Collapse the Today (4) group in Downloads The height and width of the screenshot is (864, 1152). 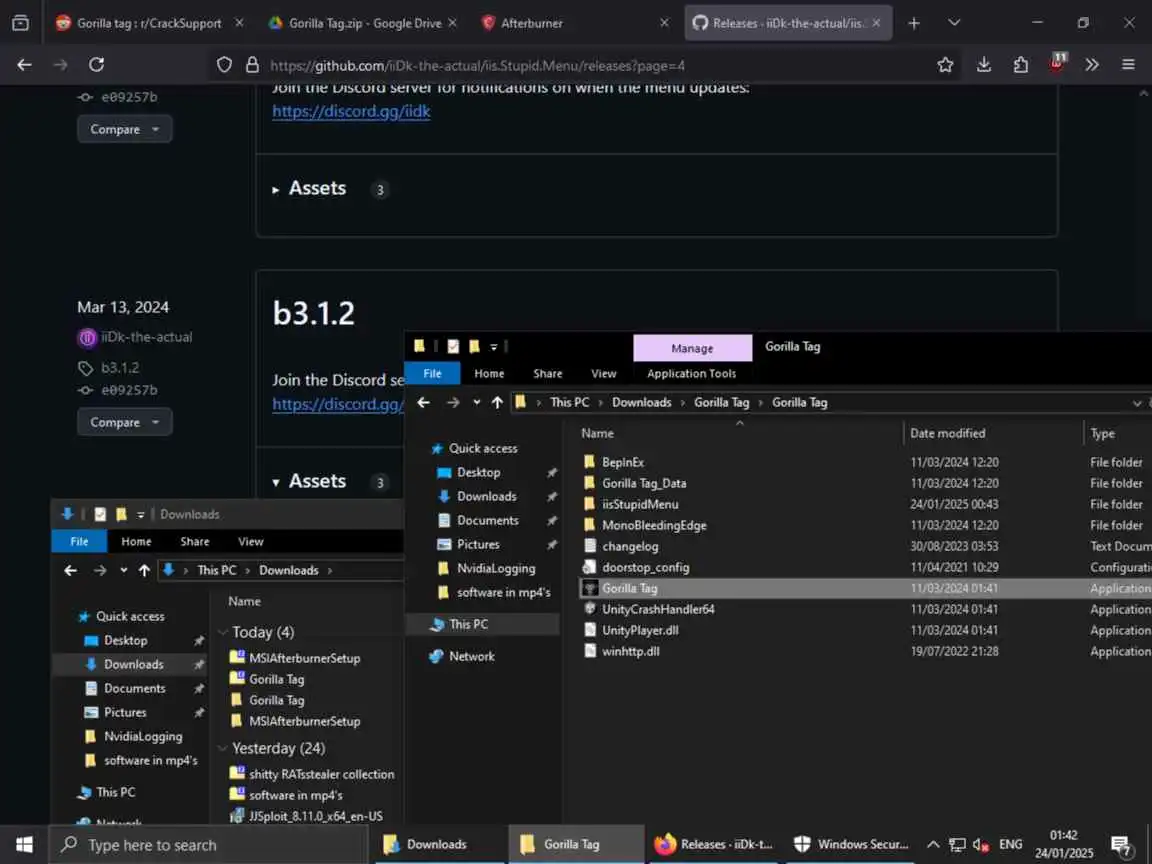tap(223, 633)
